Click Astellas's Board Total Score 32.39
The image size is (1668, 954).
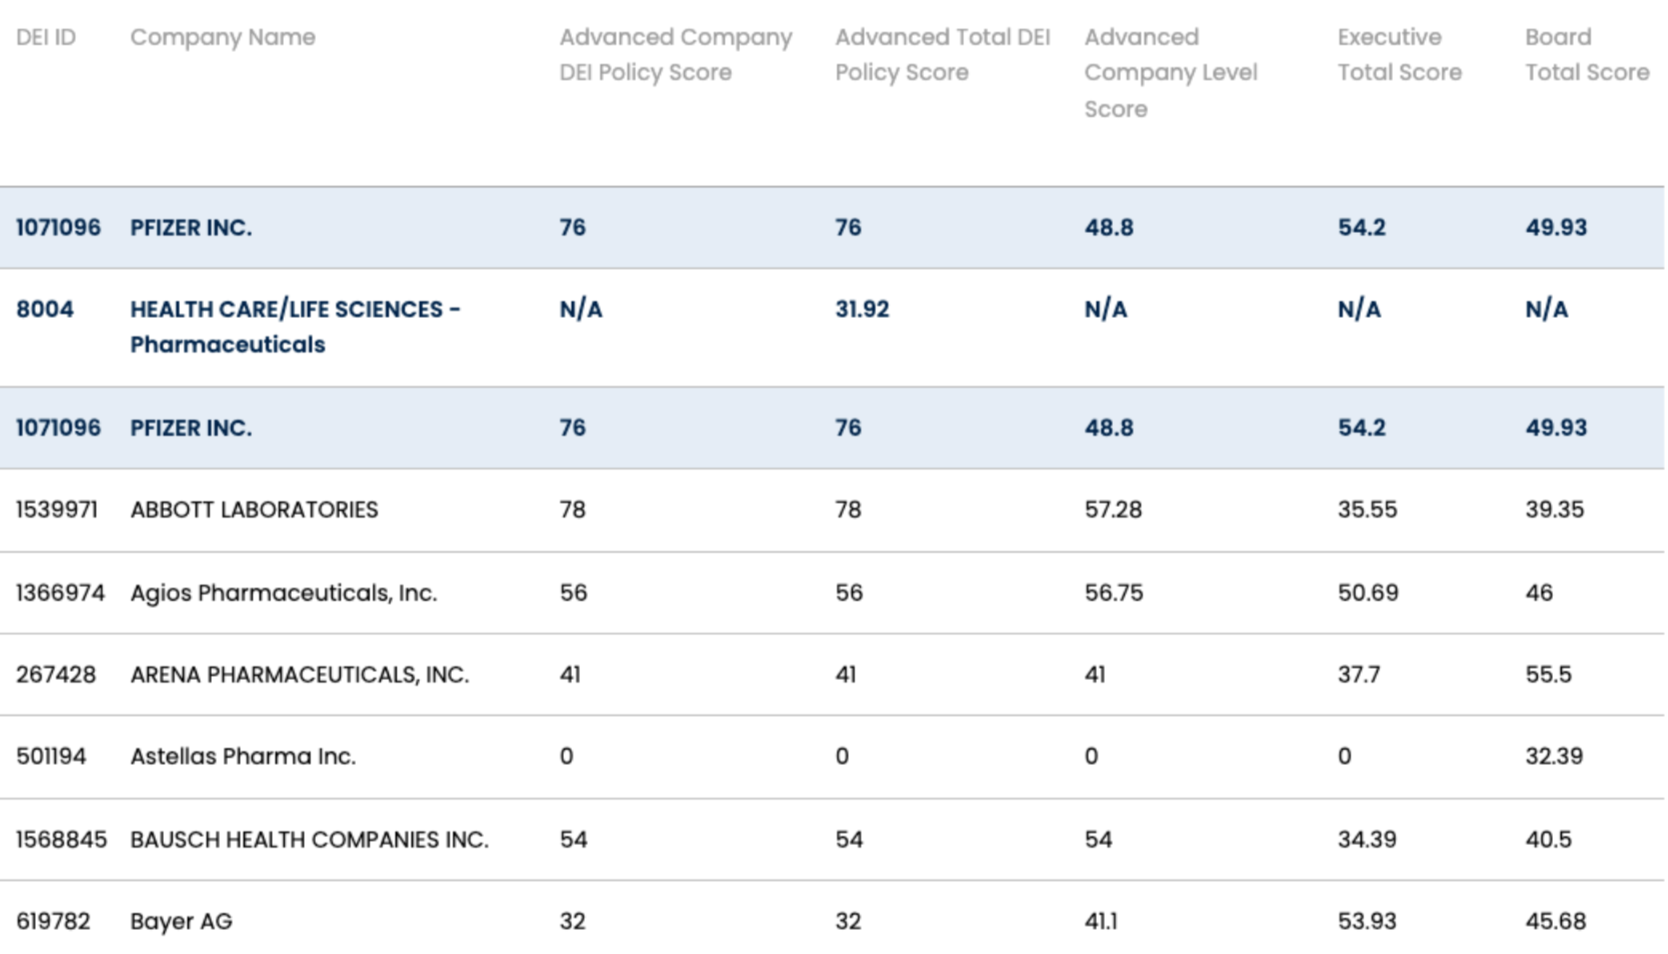[1554, 757]
